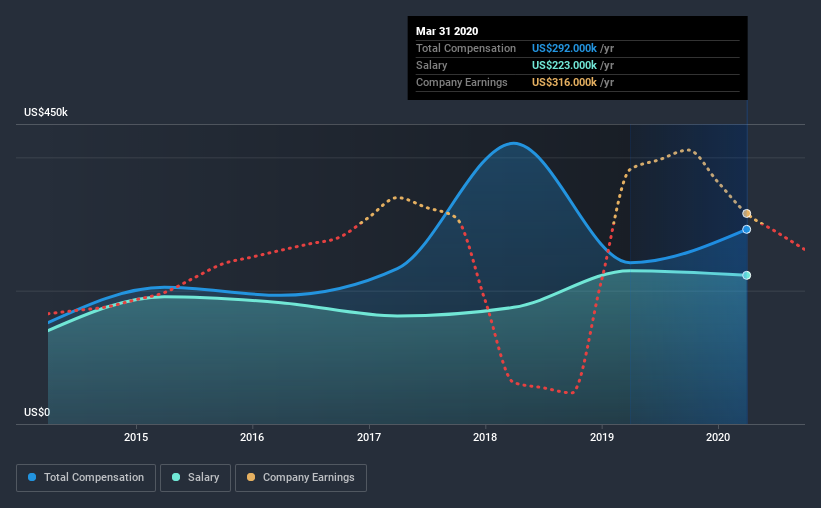Click the orange Company Earnings data point marker
Screen dimensions: 821x508
[x=747, y=214]
